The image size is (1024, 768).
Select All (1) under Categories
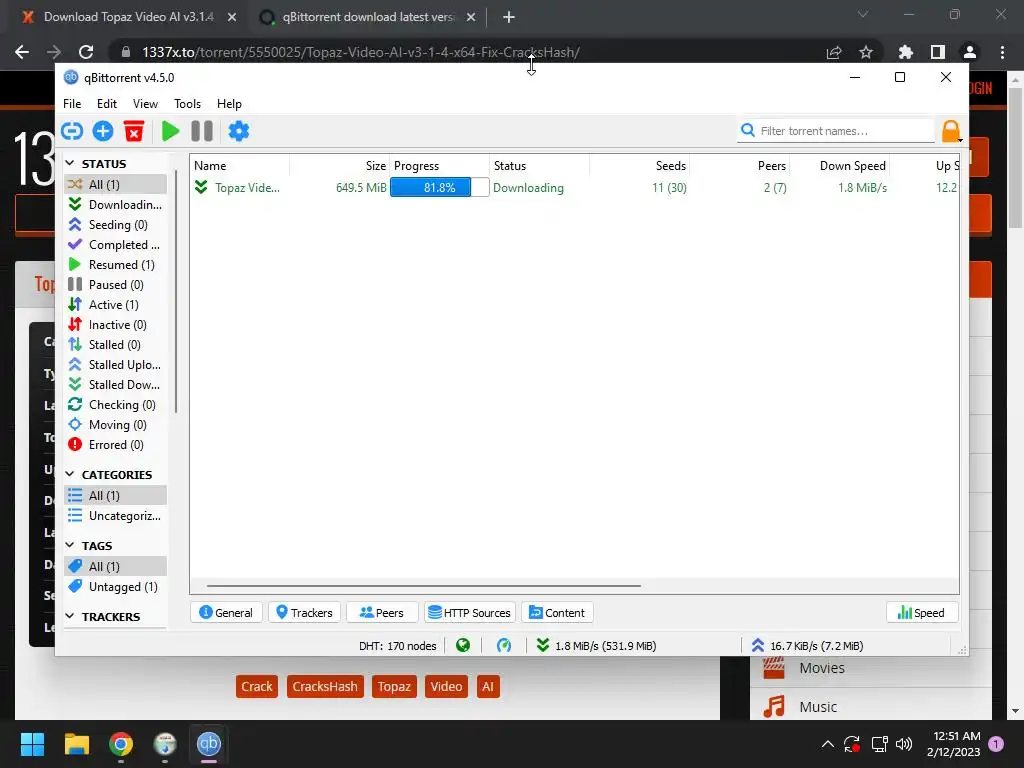pos(116,496)
